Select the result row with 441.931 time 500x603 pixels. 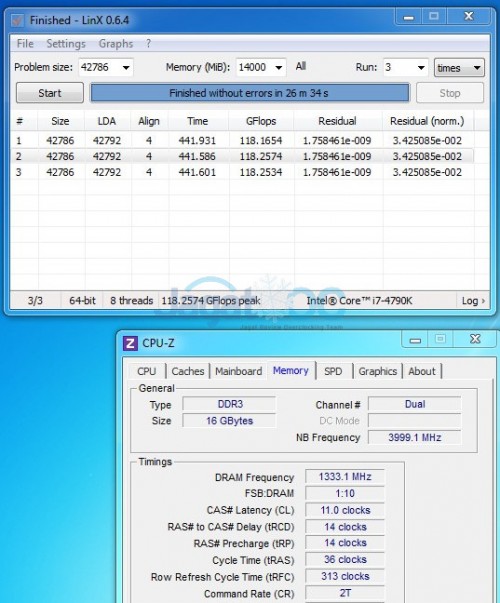[x=242, y=141]
